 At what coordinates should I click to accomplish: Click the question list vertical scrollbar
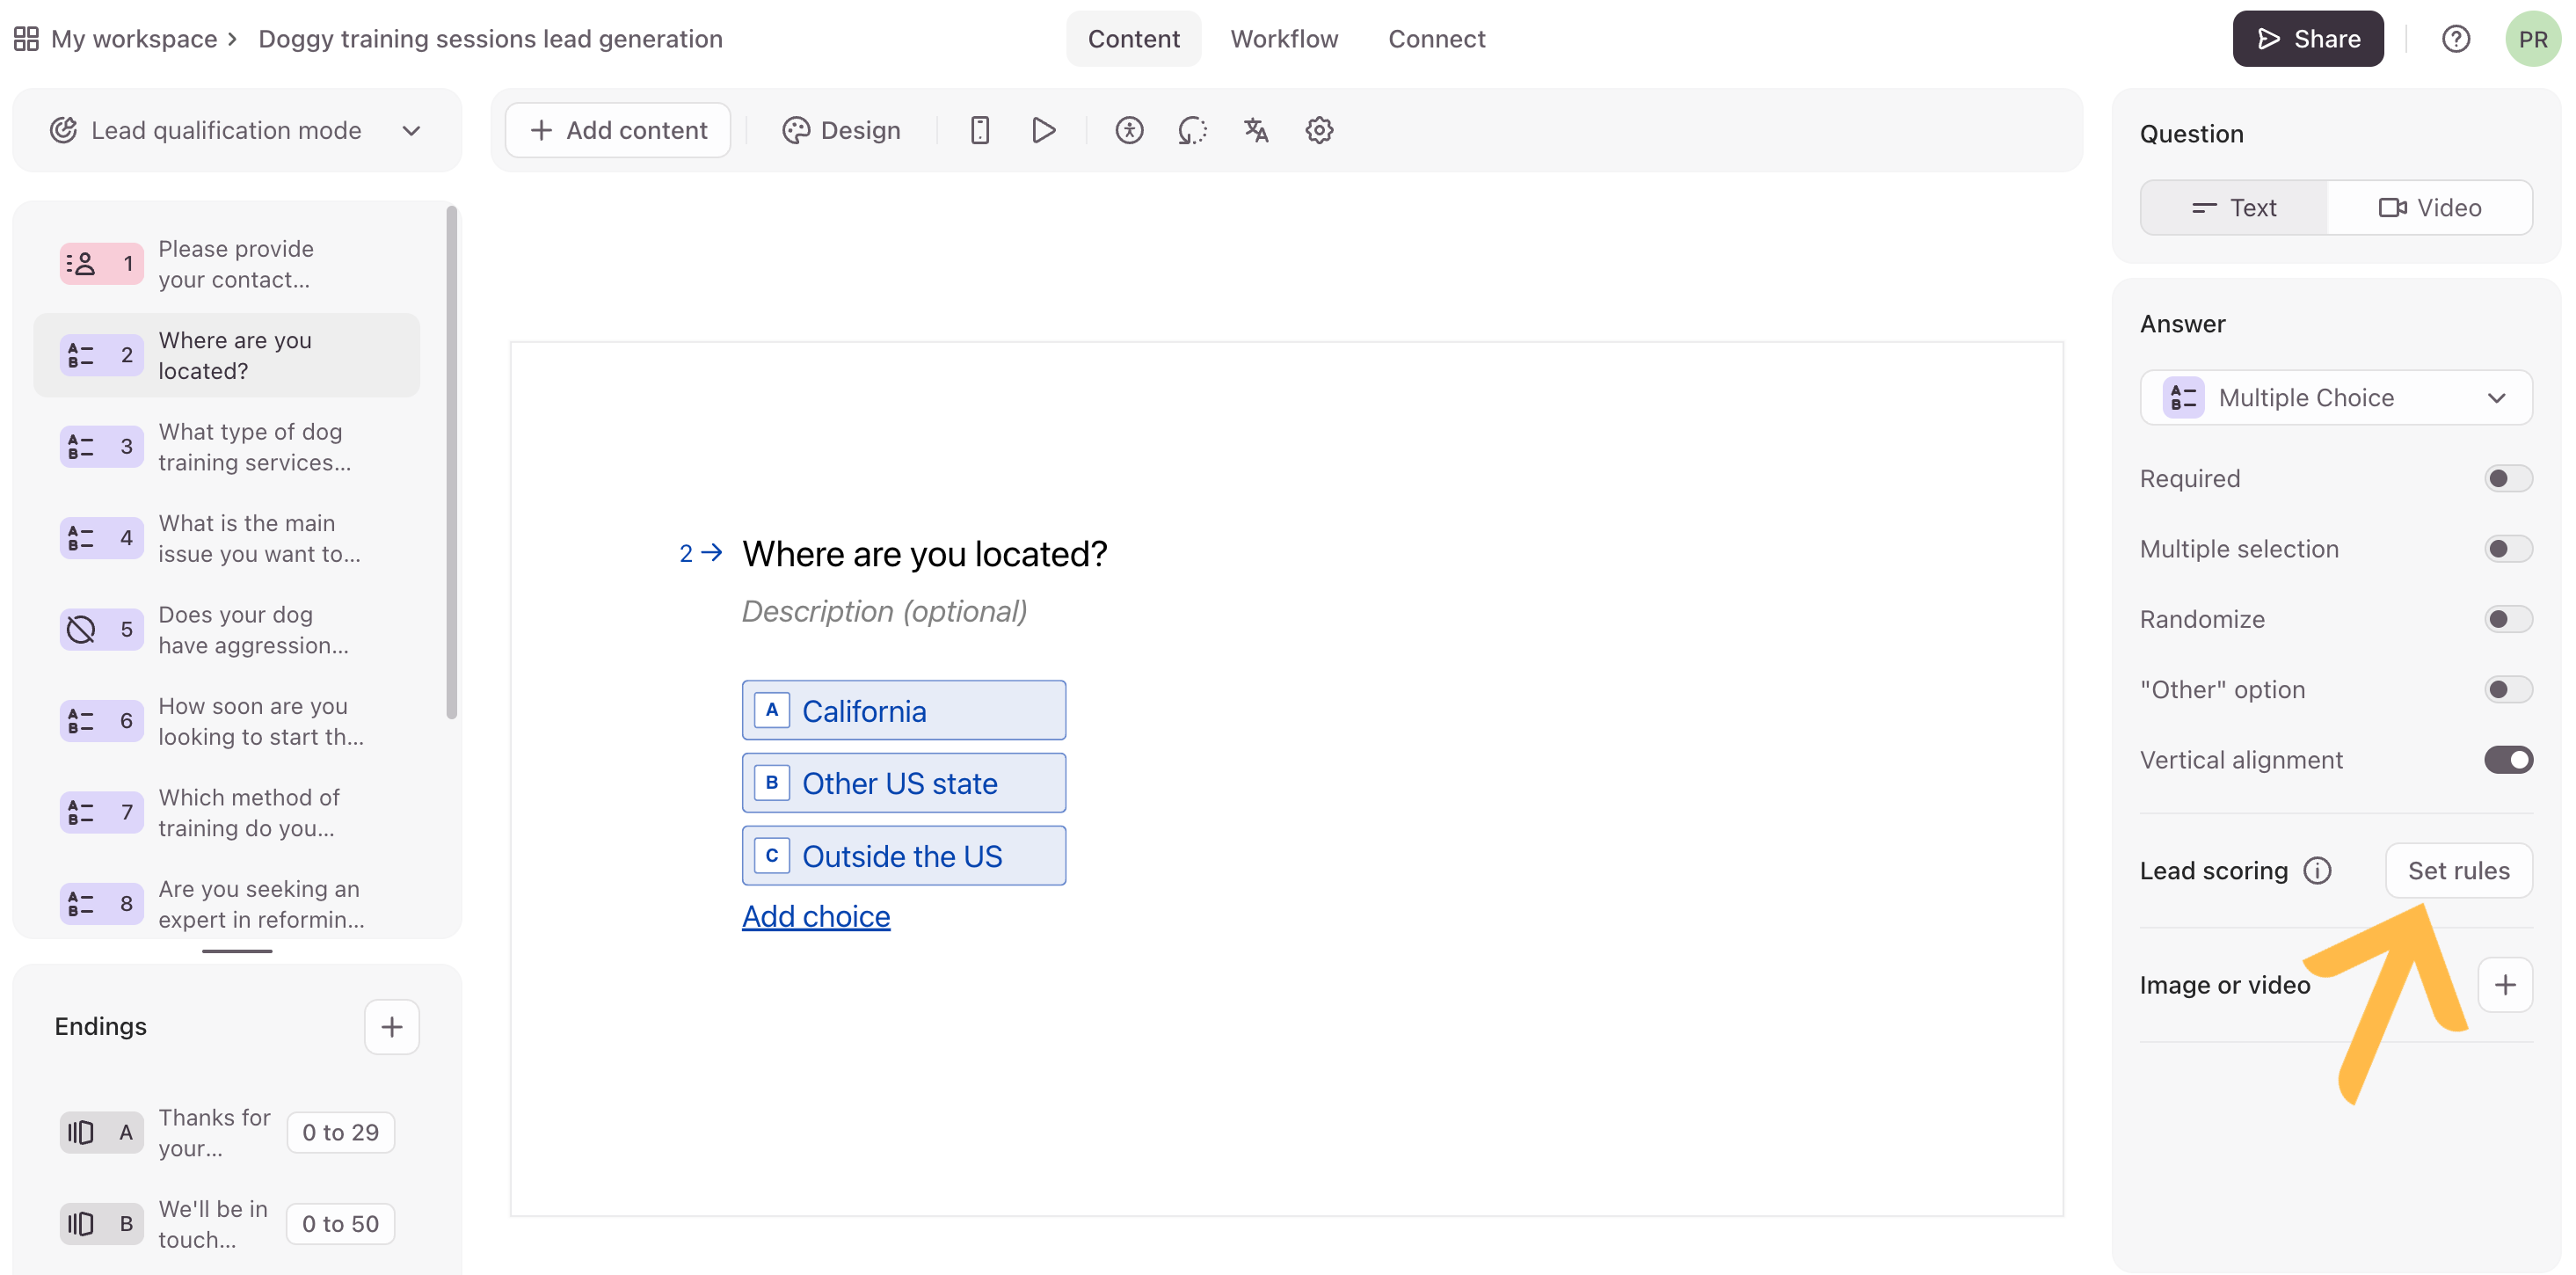pos(451,463)
